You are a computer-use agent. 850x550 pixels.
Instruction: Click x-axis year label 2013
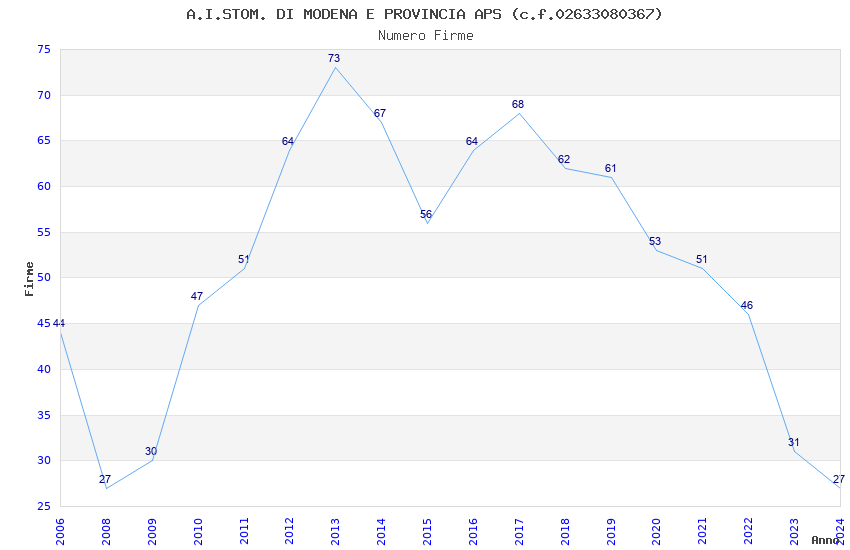point(336,531)
